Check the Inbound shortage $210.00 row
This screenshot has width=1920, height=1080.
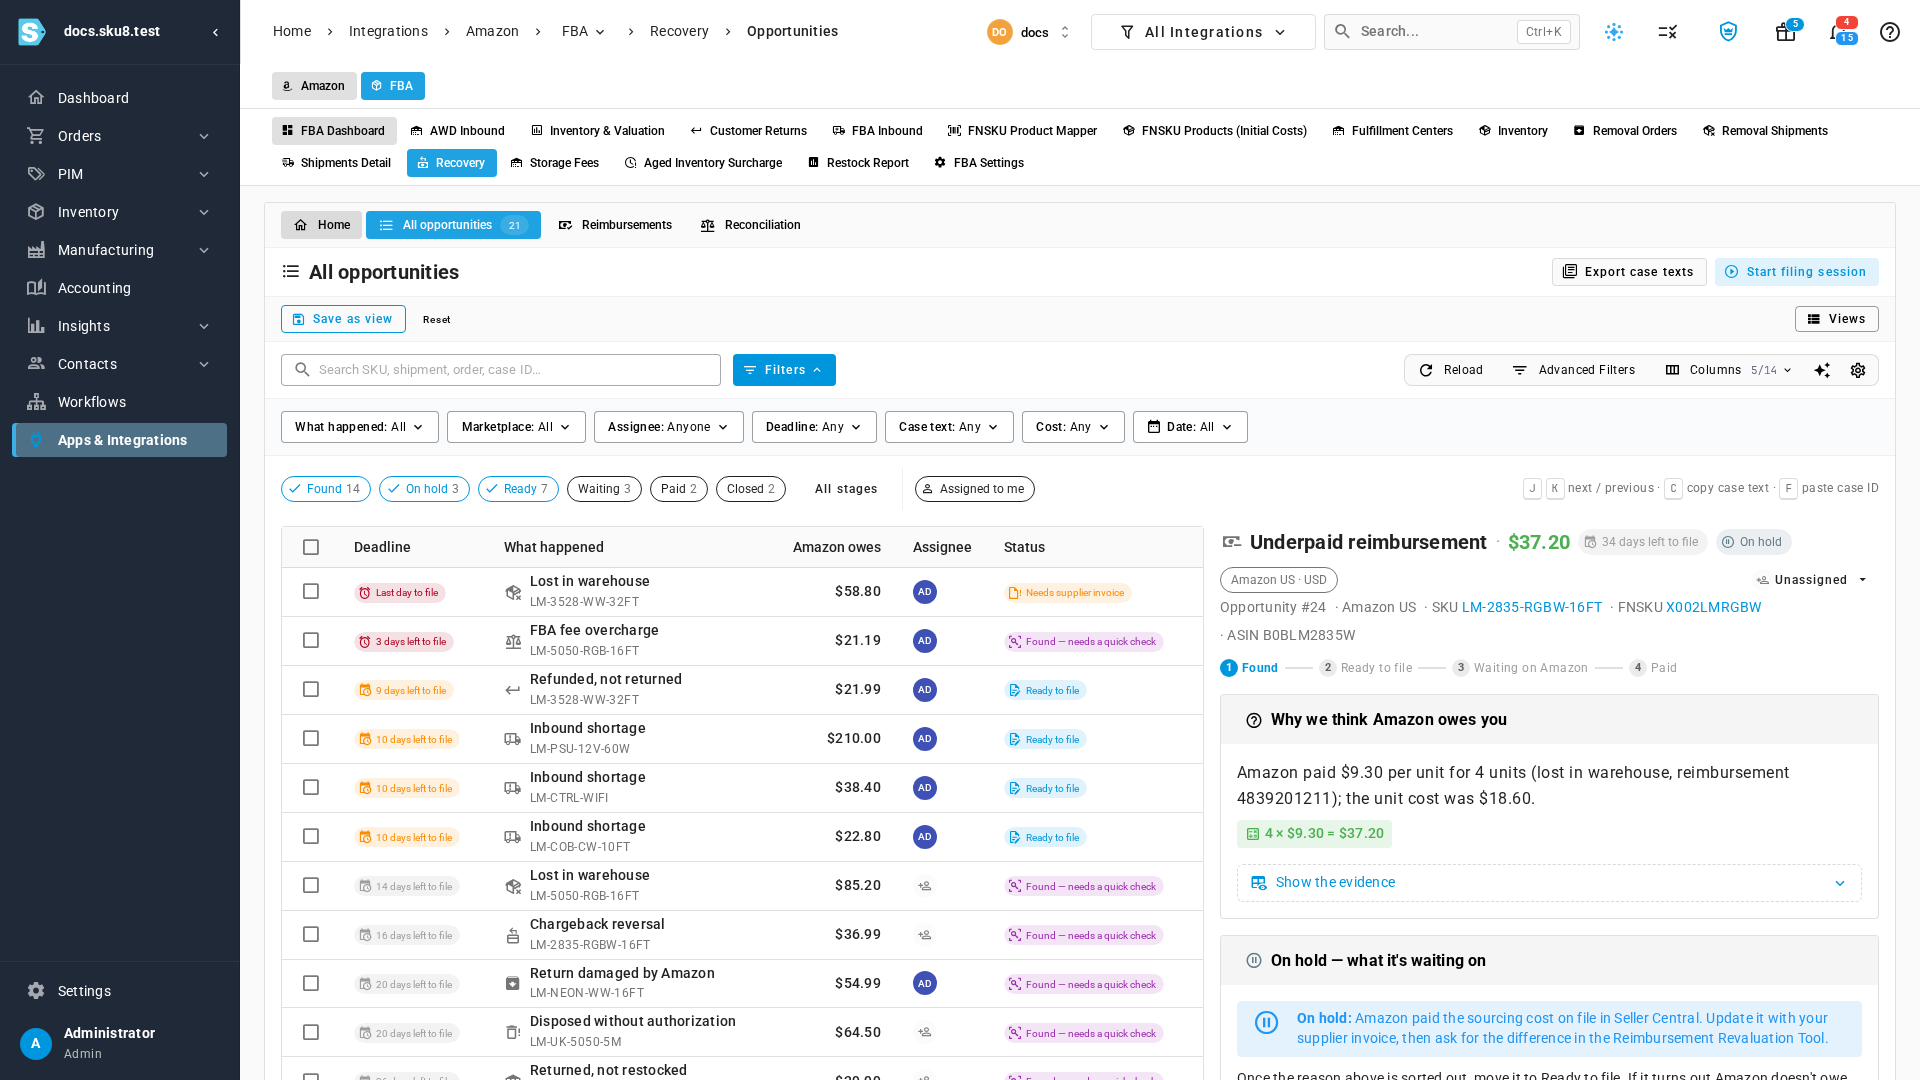311,738
